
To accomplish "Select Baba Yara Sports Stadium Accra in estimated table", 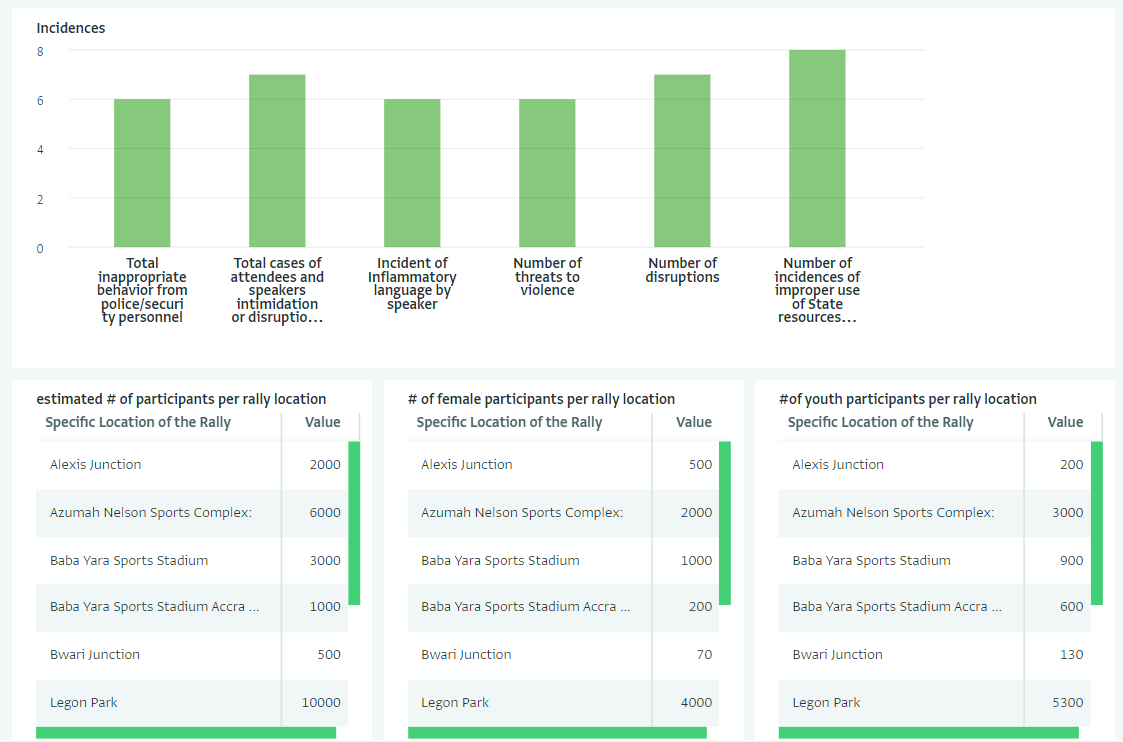I will coord(155,606).
